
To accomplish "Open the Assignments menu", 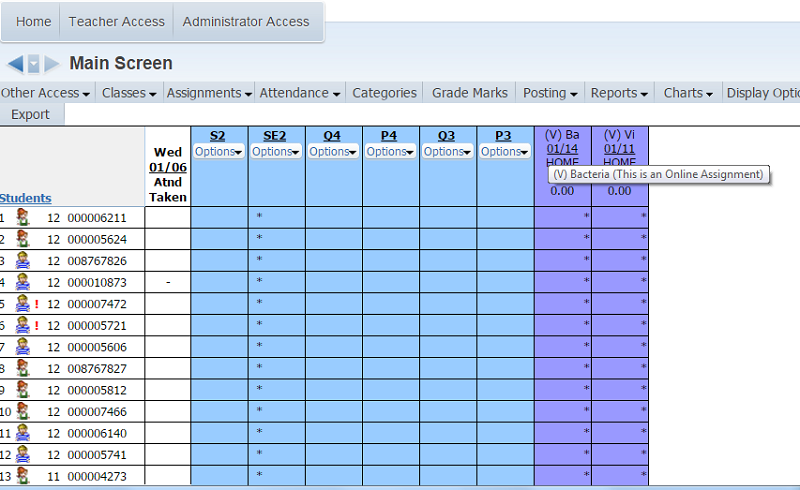I will coord(209,93).
